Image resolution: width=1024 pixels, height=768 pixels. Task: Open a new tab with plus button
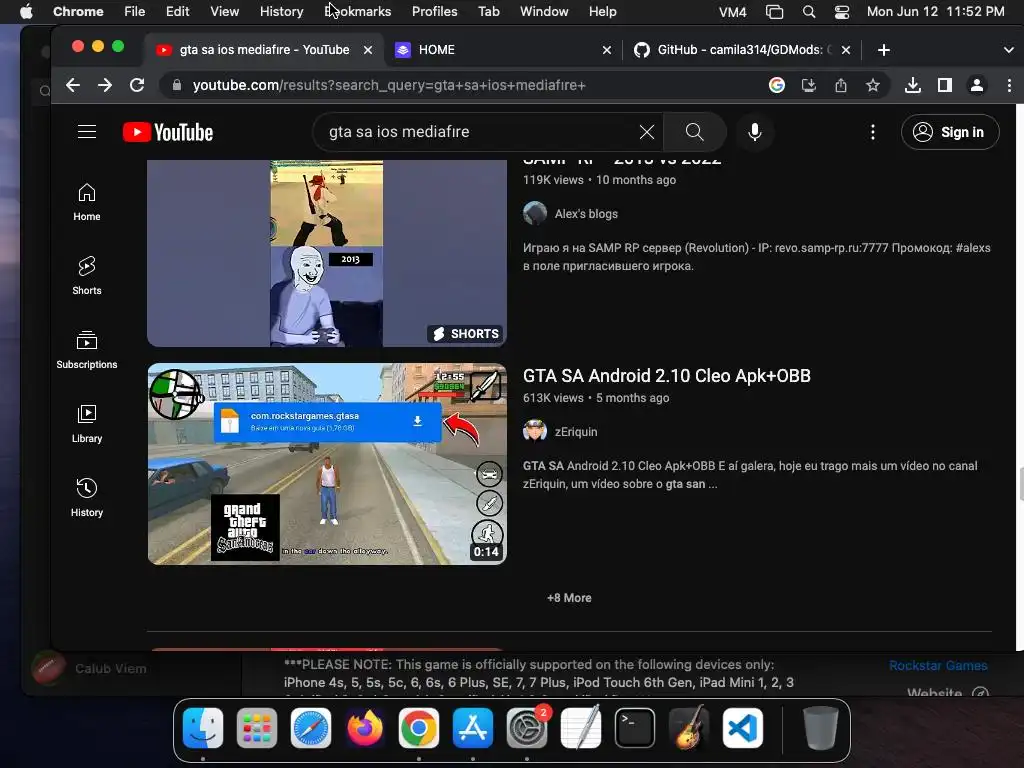pos(884,50)
